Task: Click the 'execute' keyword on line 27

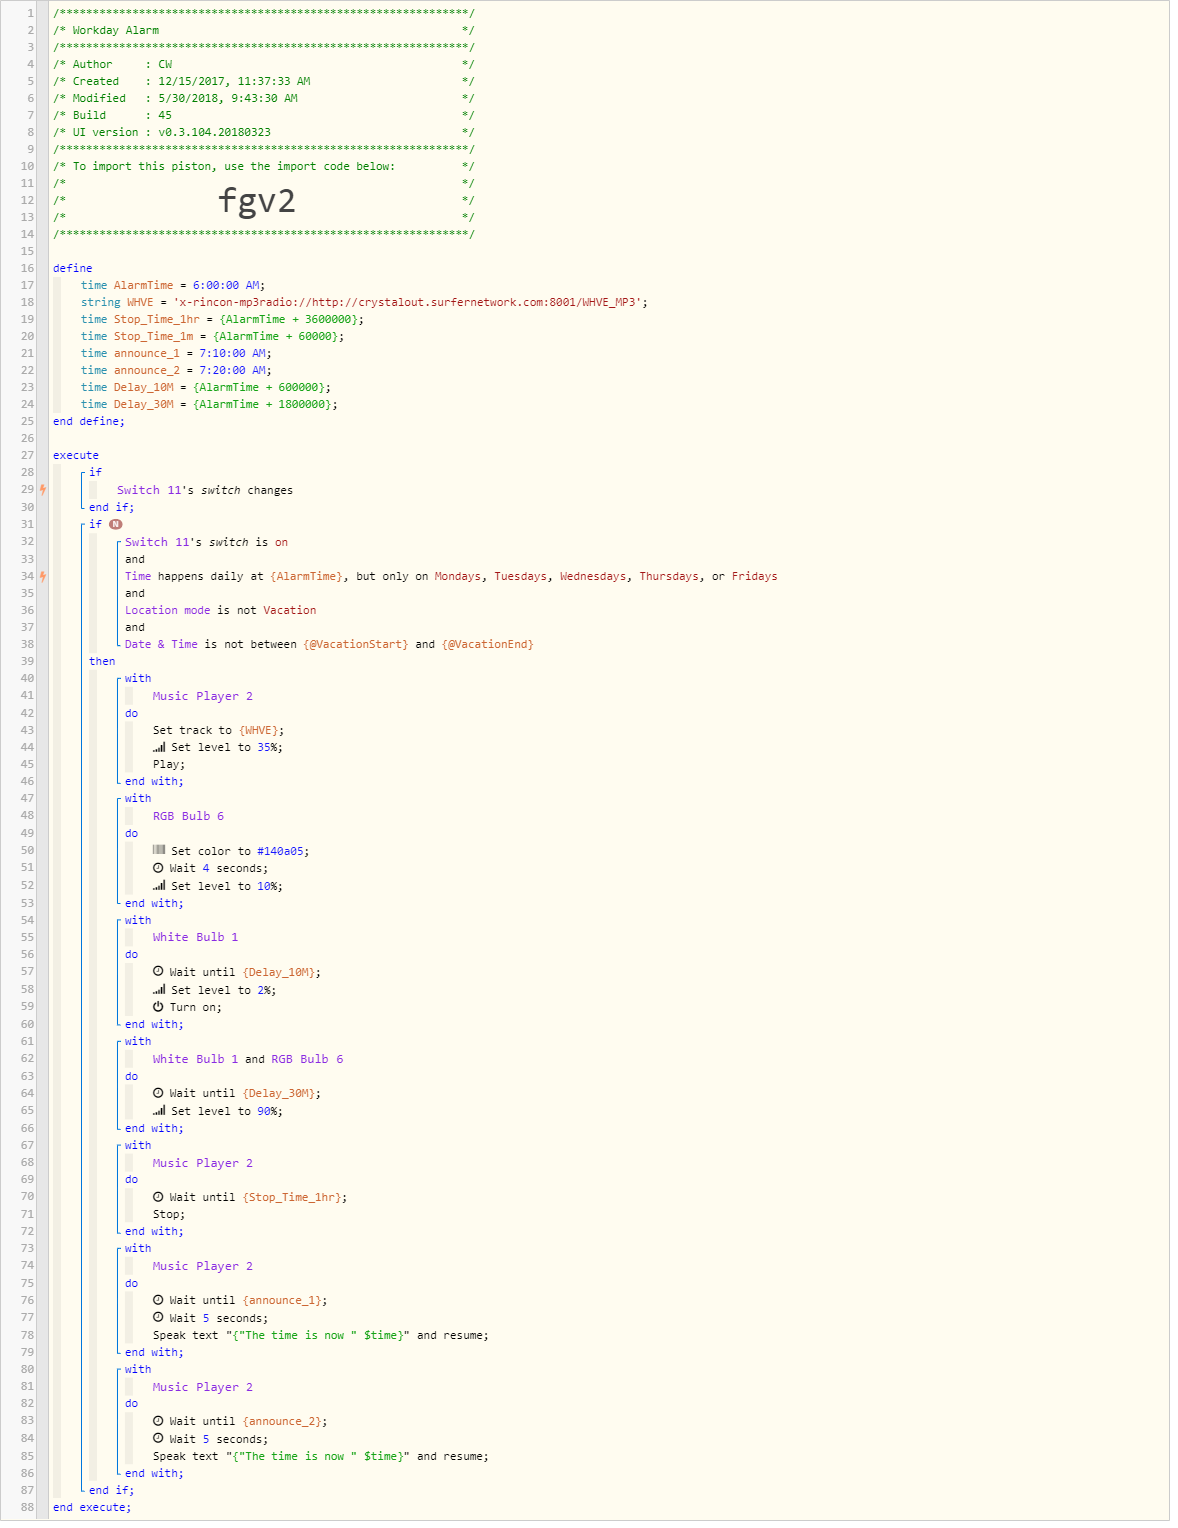Action: (x=76, y=455)
